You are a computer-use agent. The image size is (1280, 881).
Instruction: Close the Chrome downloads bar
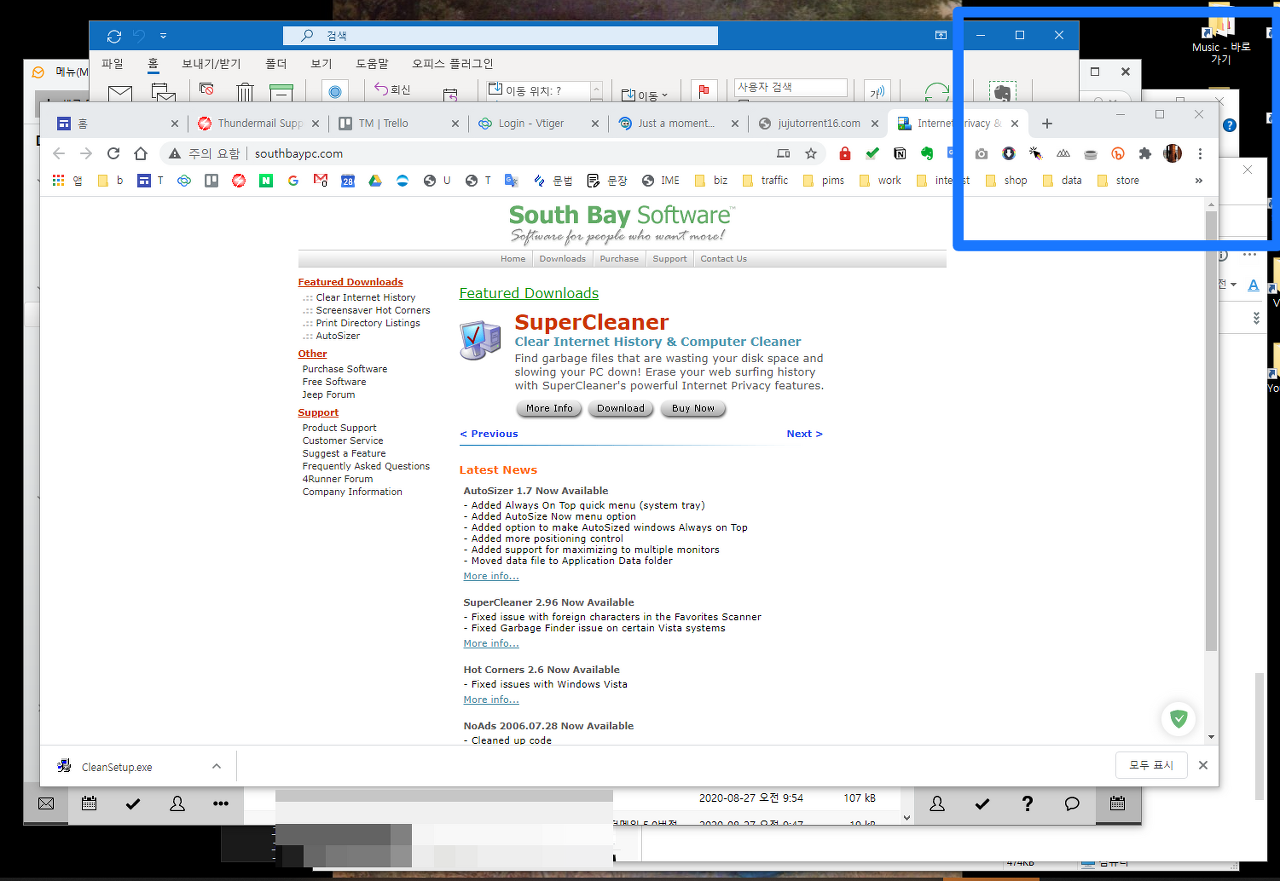tap(1203, 765)
